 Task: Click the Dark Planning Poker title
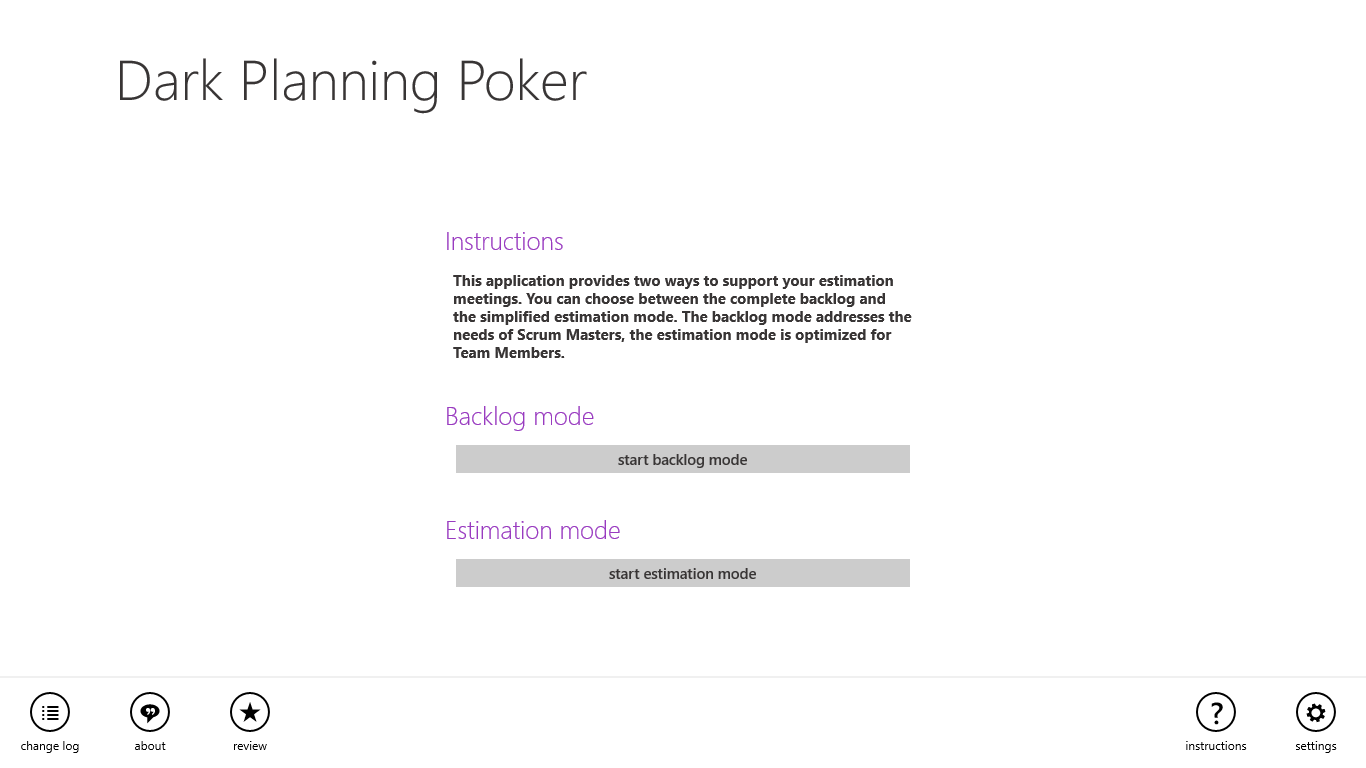click(x=351, y=82)
